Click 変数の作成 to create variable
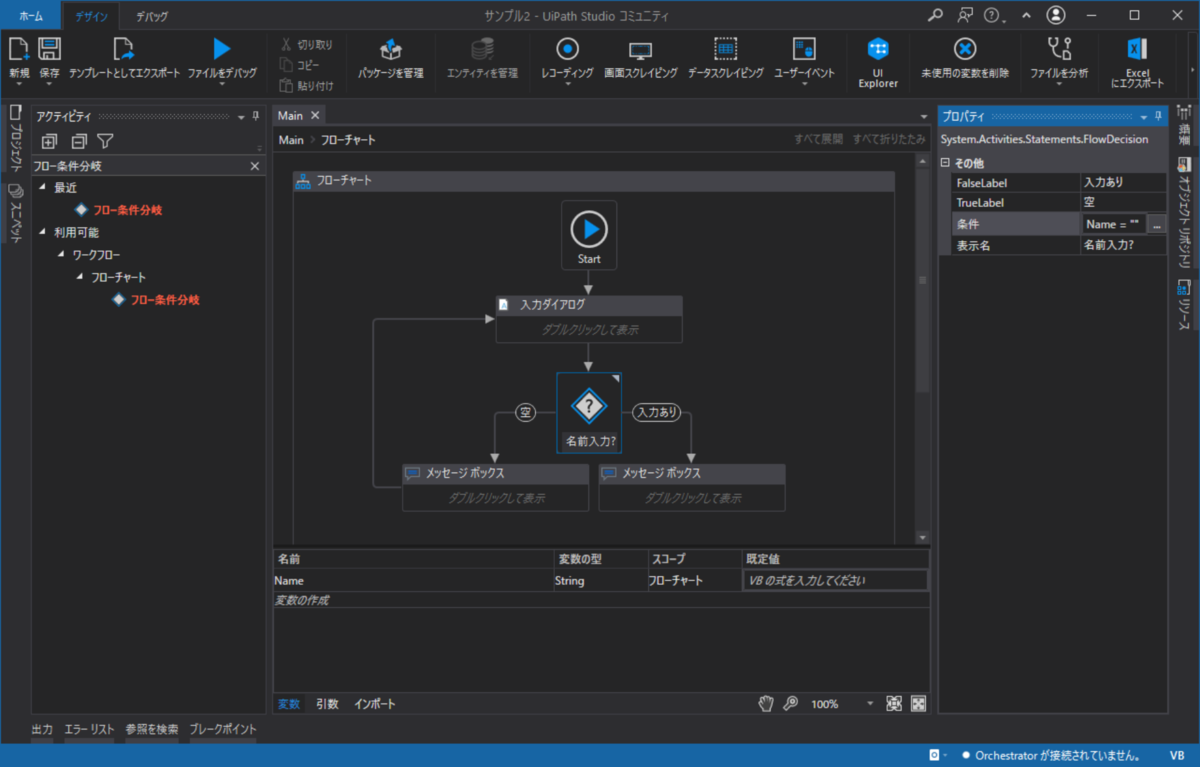 [x=302, y=601]
